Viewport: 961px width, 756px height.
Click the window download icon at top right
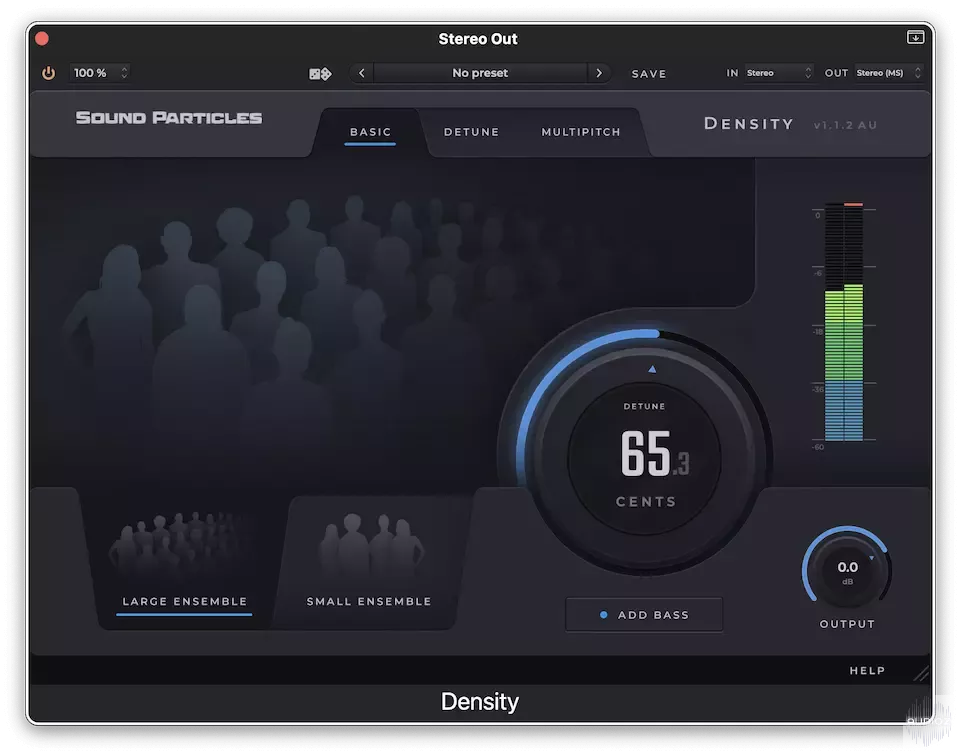coord(916,37)
